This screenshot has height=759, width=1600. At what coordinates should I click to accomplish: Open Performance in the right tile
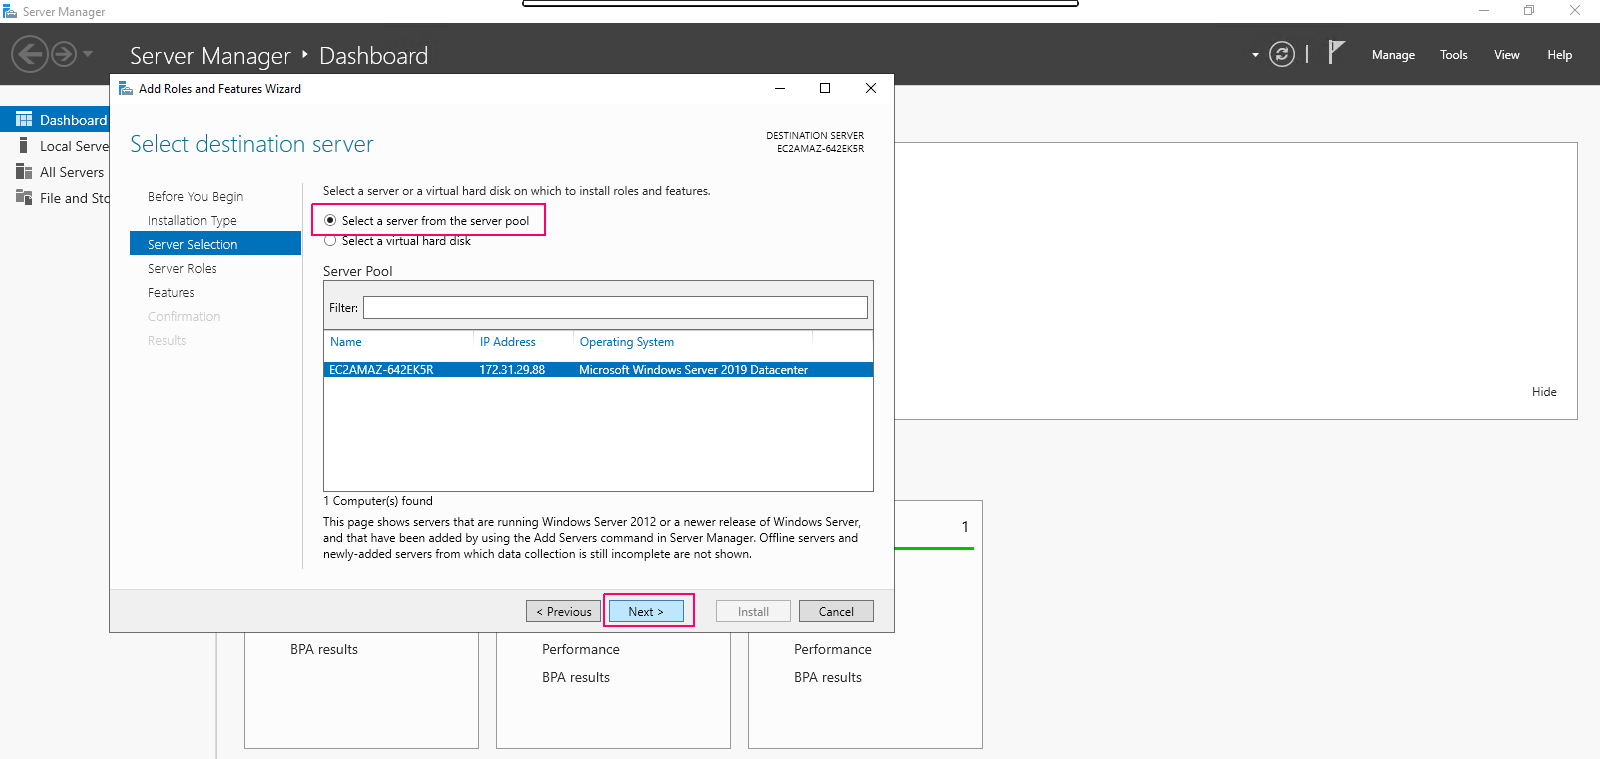(833, 650)
